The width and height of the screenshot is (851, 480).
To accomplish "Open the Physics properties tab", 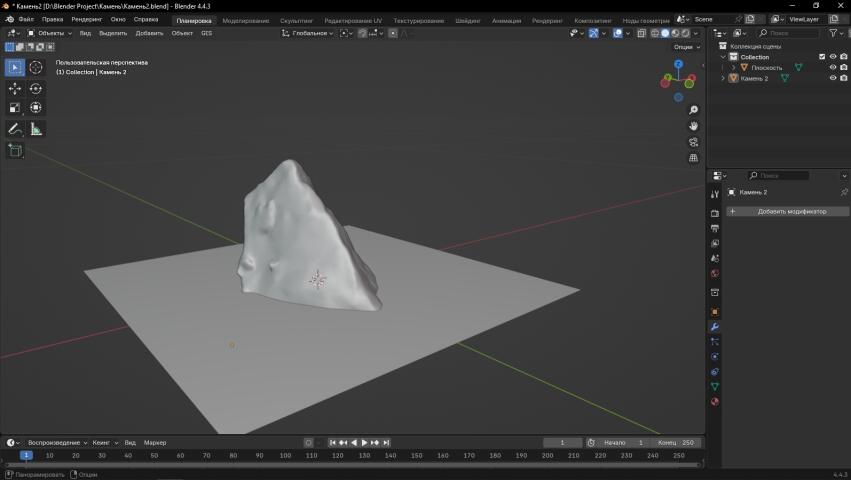I will [x=715, y=357].
